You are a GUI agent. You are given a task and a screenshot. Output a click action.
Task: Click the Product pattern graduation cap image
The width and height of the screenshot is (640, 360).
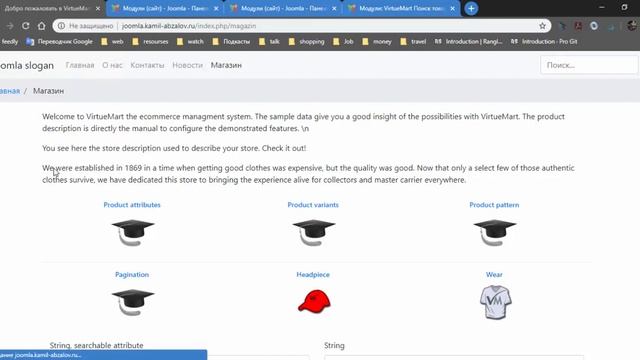click(x=495, y=232)
